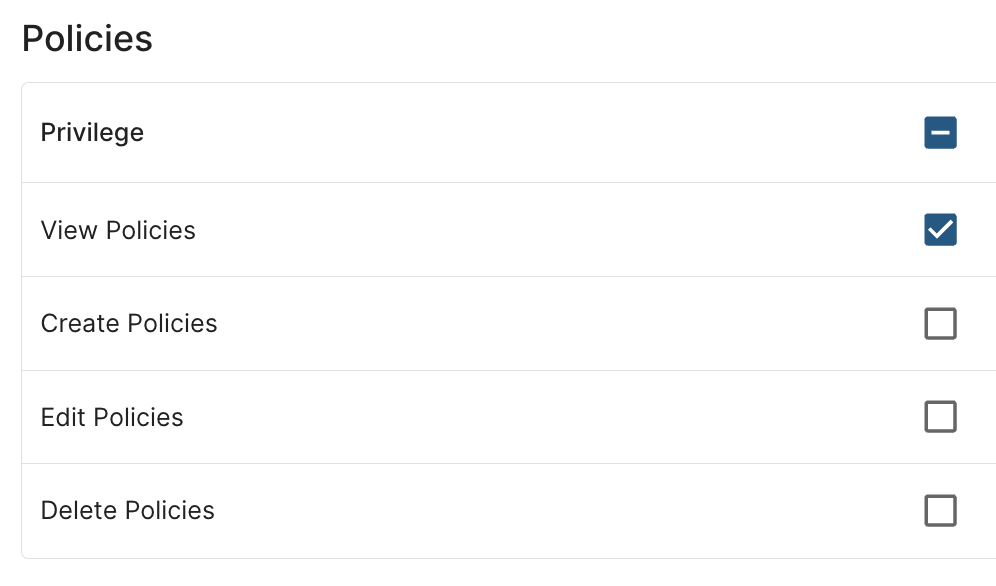Click the indeterminate minus icon beside Privilege

940,133
